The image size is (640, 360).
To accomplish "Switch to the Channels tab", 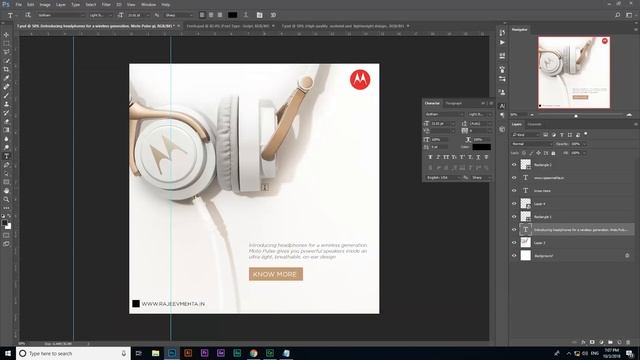I will (534, 124).
